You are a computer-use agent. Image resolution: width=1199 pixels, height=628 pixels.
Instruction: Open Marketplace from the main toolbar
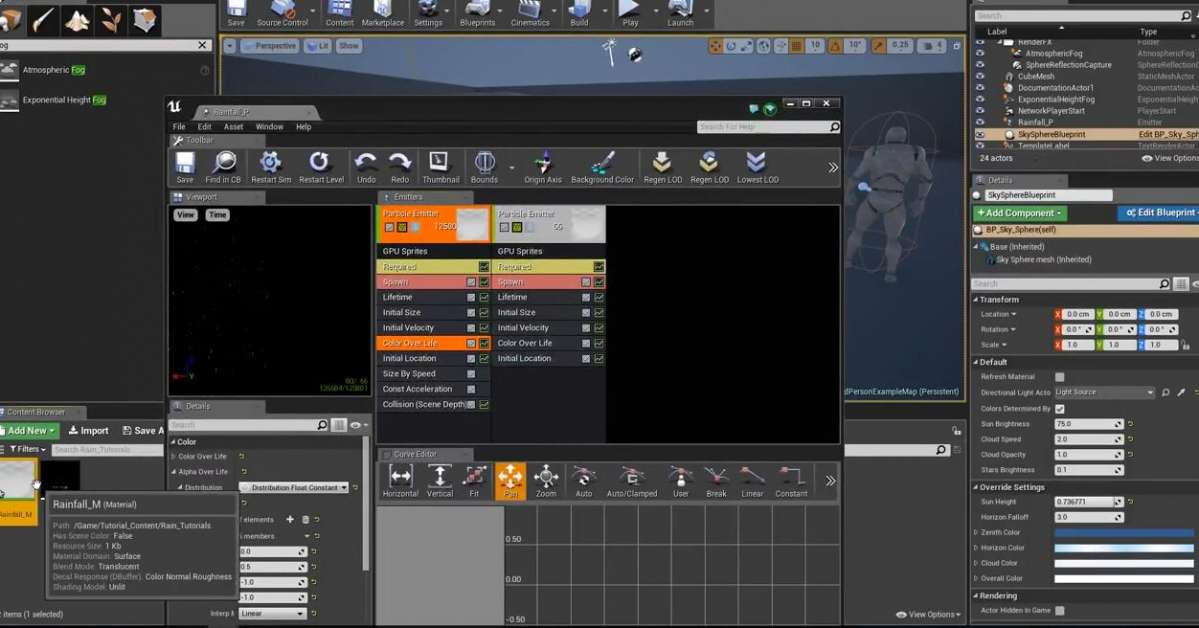[x=382, y=13]
